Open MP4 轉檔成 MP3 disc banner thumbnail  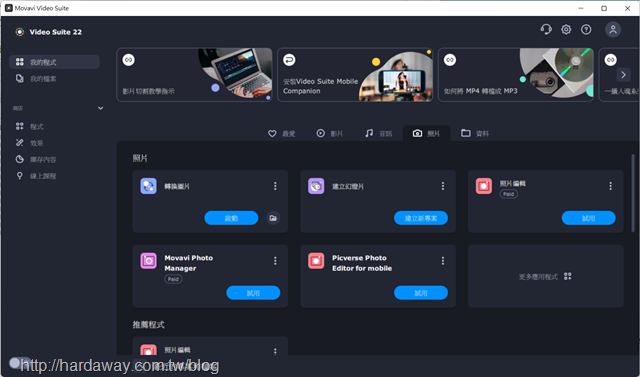(557, 74)
